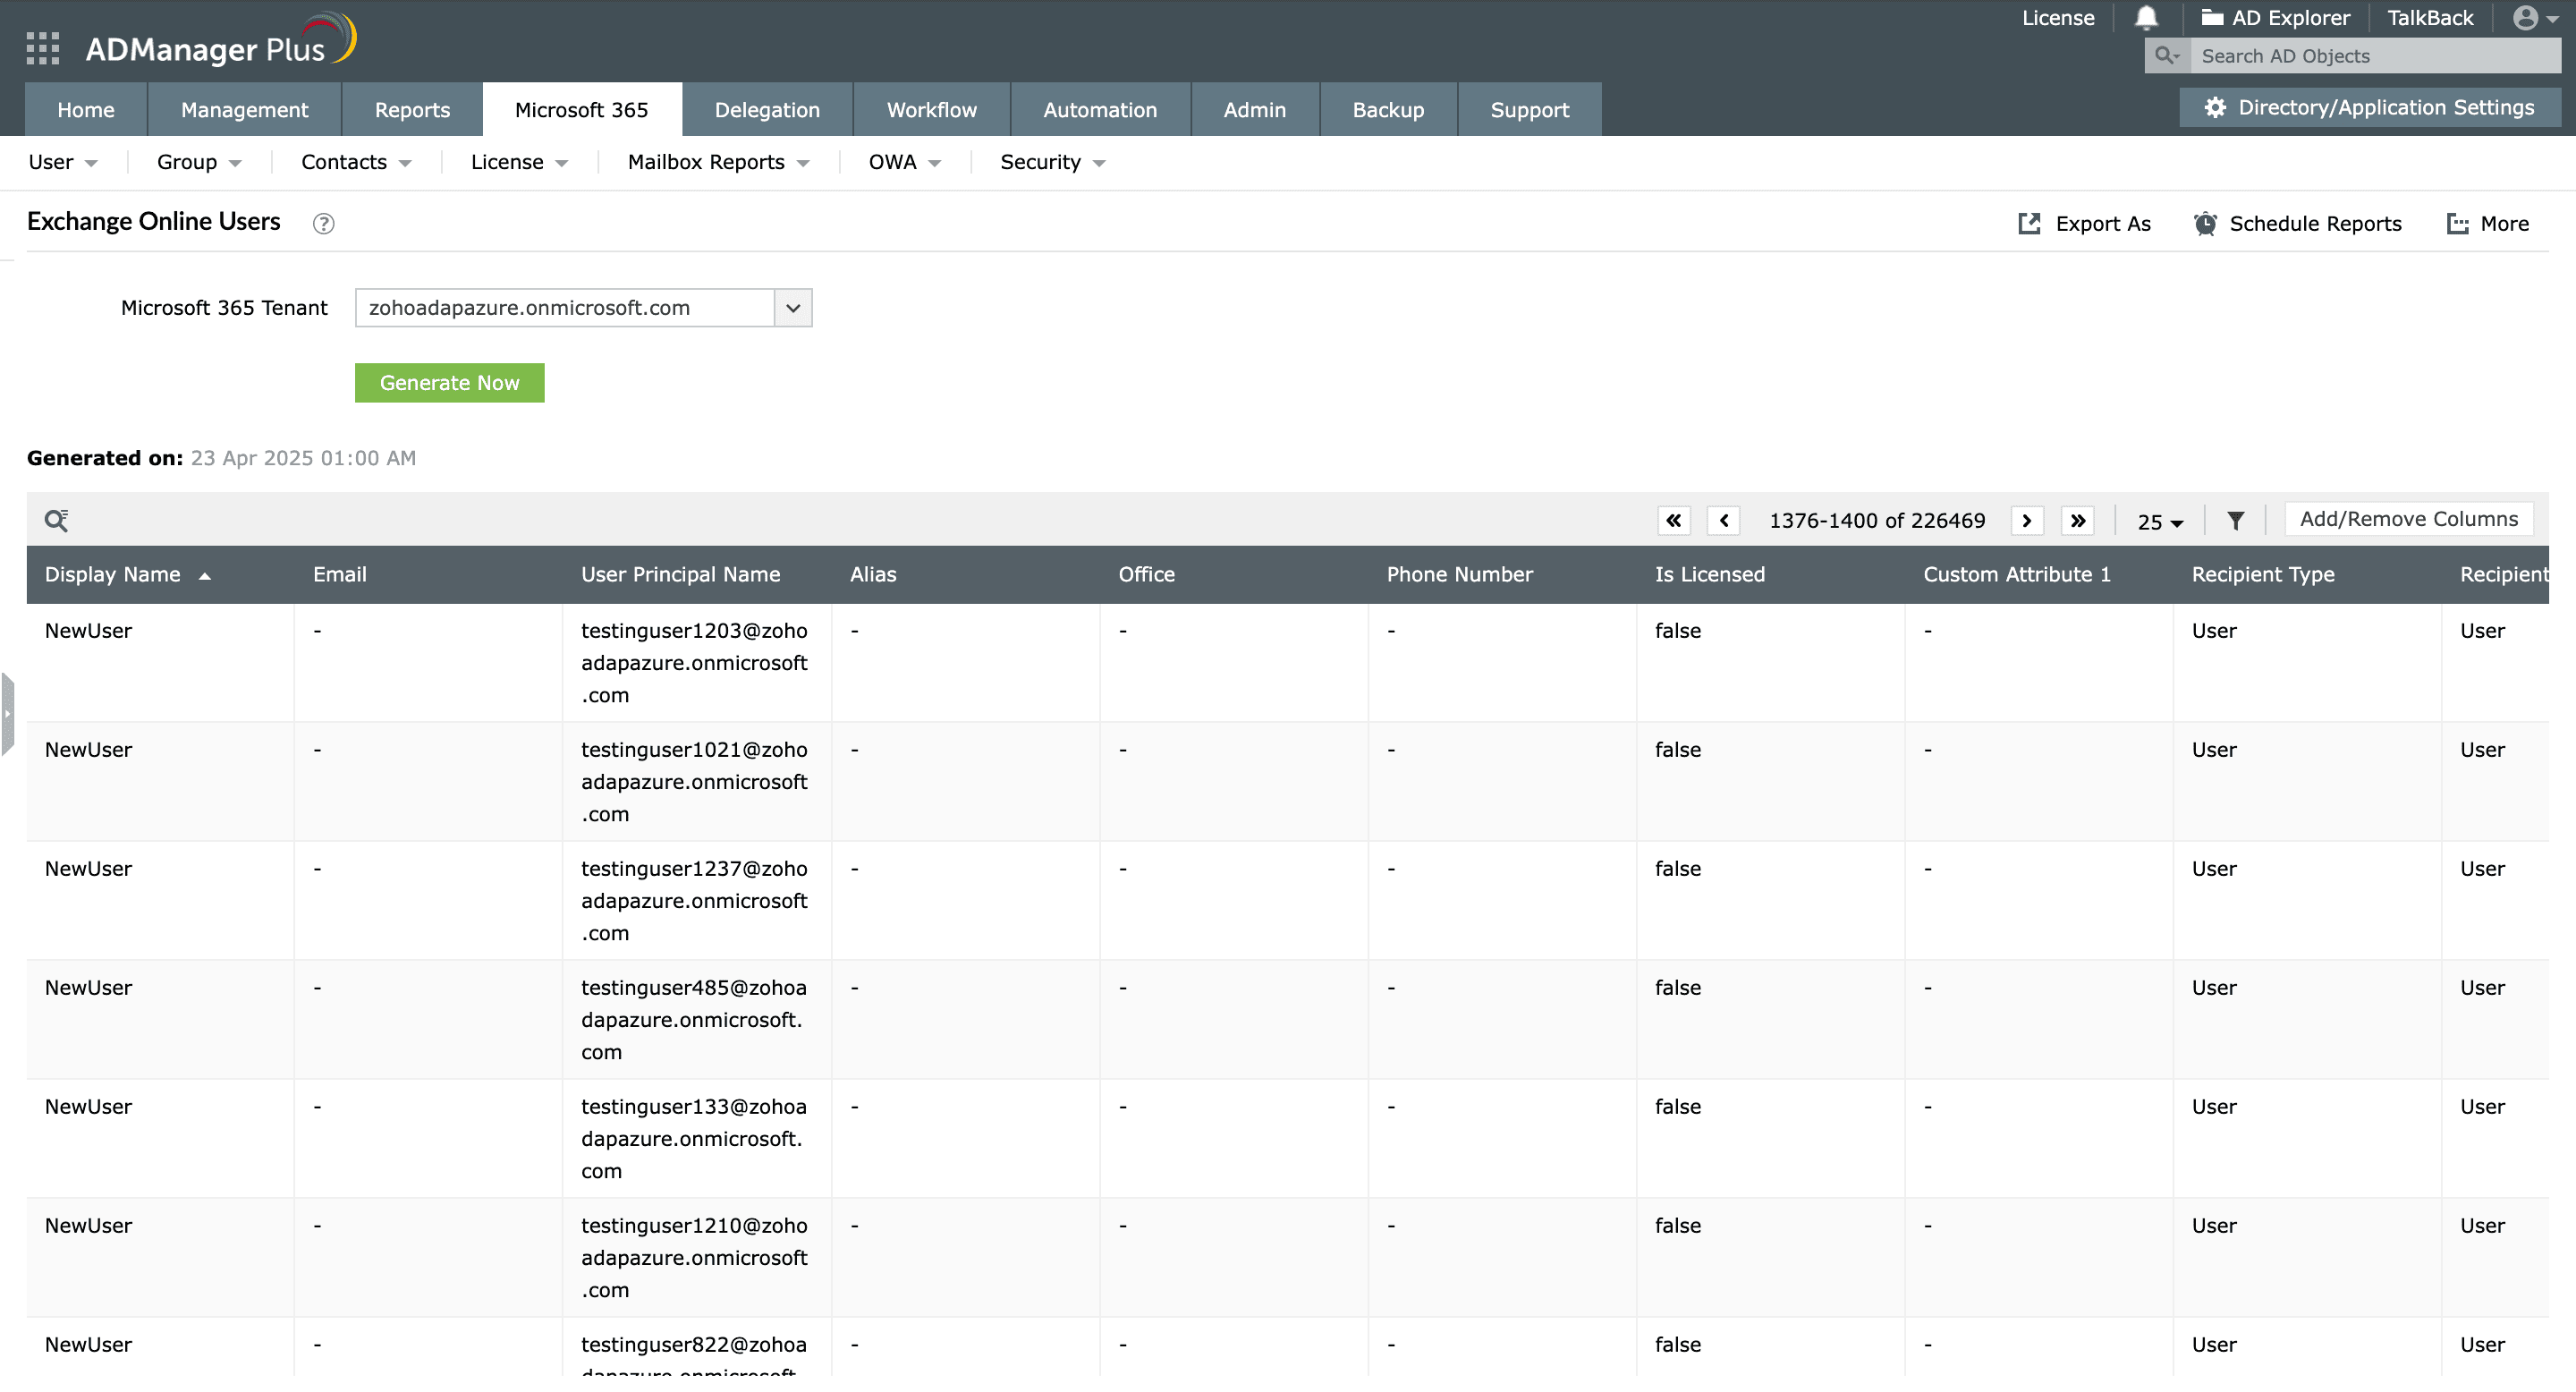
Task: Switch to the Delegation tab
Action: pyautogui.click(x=767, y=110)
